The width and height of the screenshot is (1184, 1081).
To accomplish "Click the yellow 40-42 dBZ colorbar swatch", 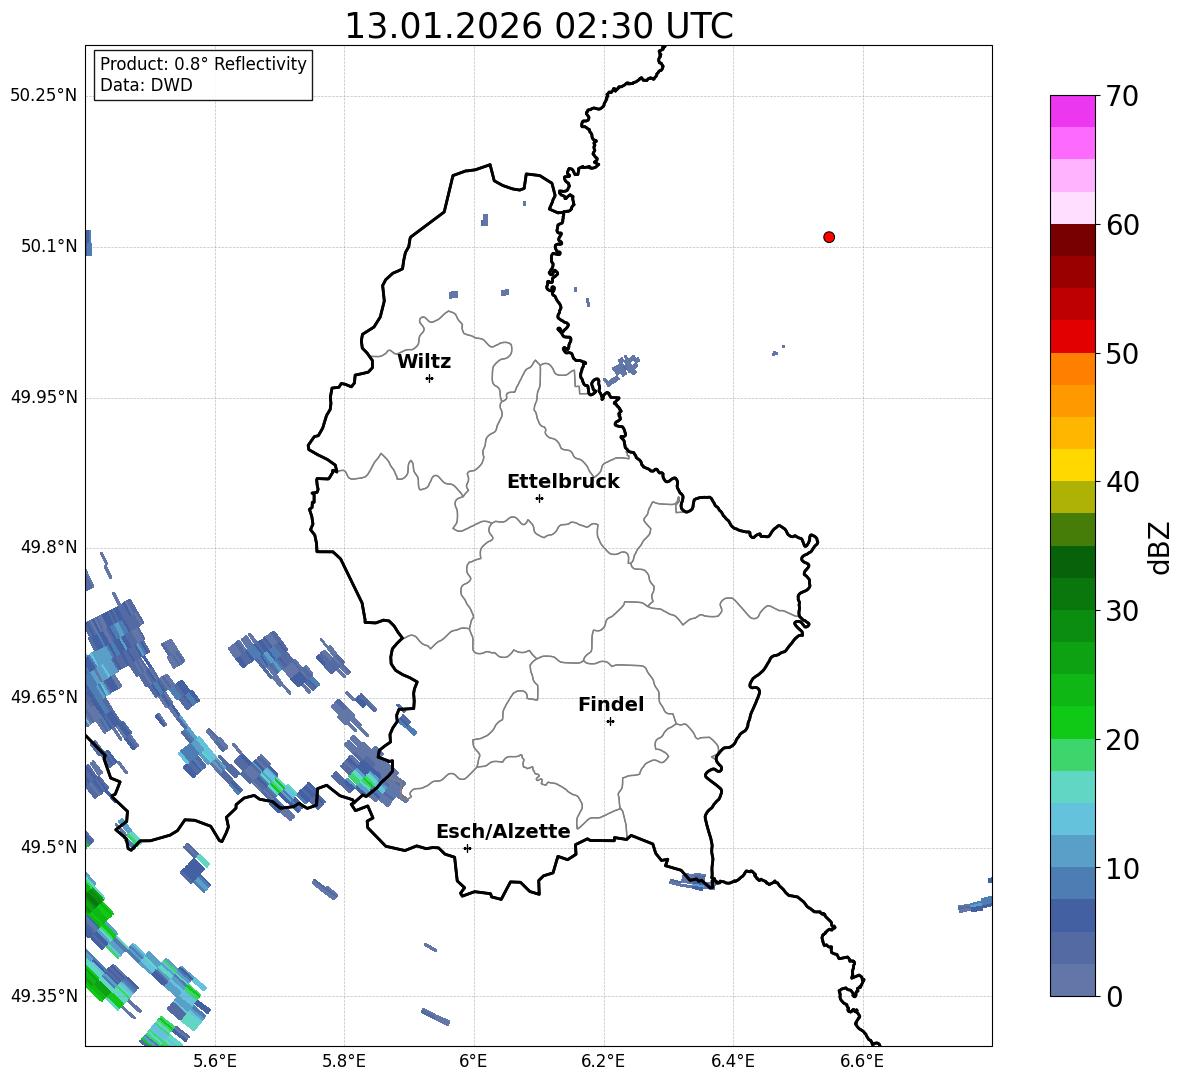I will pyautogui.click(x=1072, y=465).
